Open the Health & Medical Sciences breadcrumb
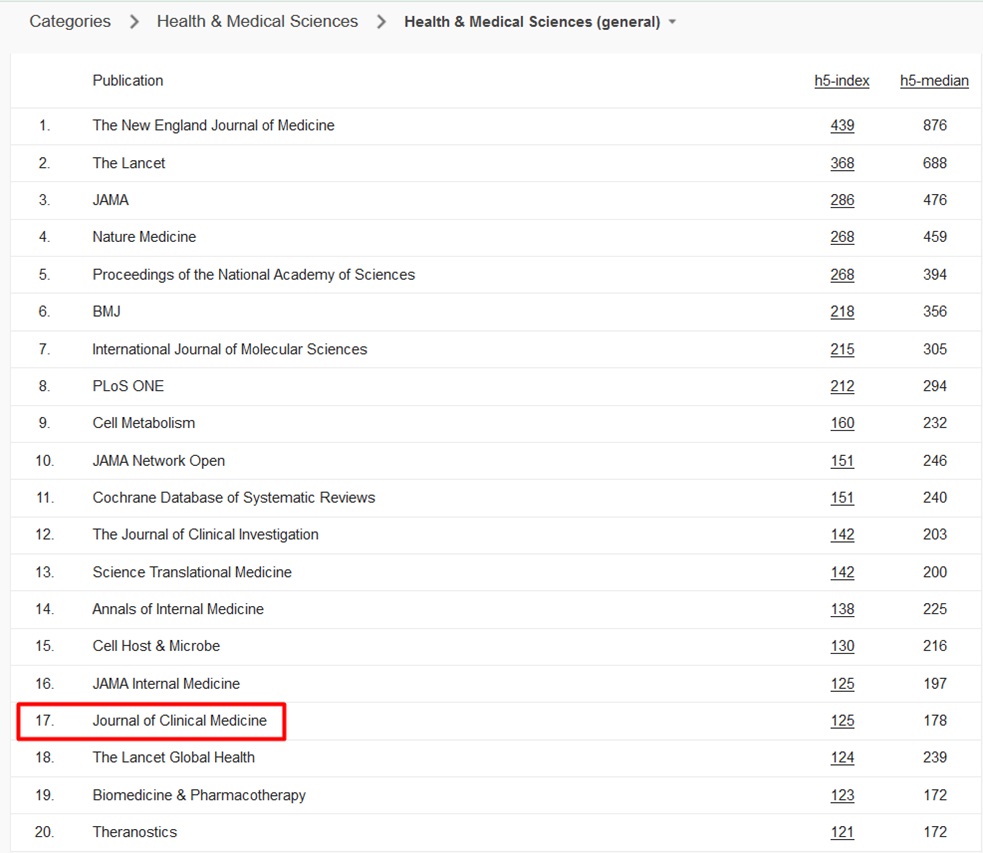This screenshot has width=983, height=853. 256,20
